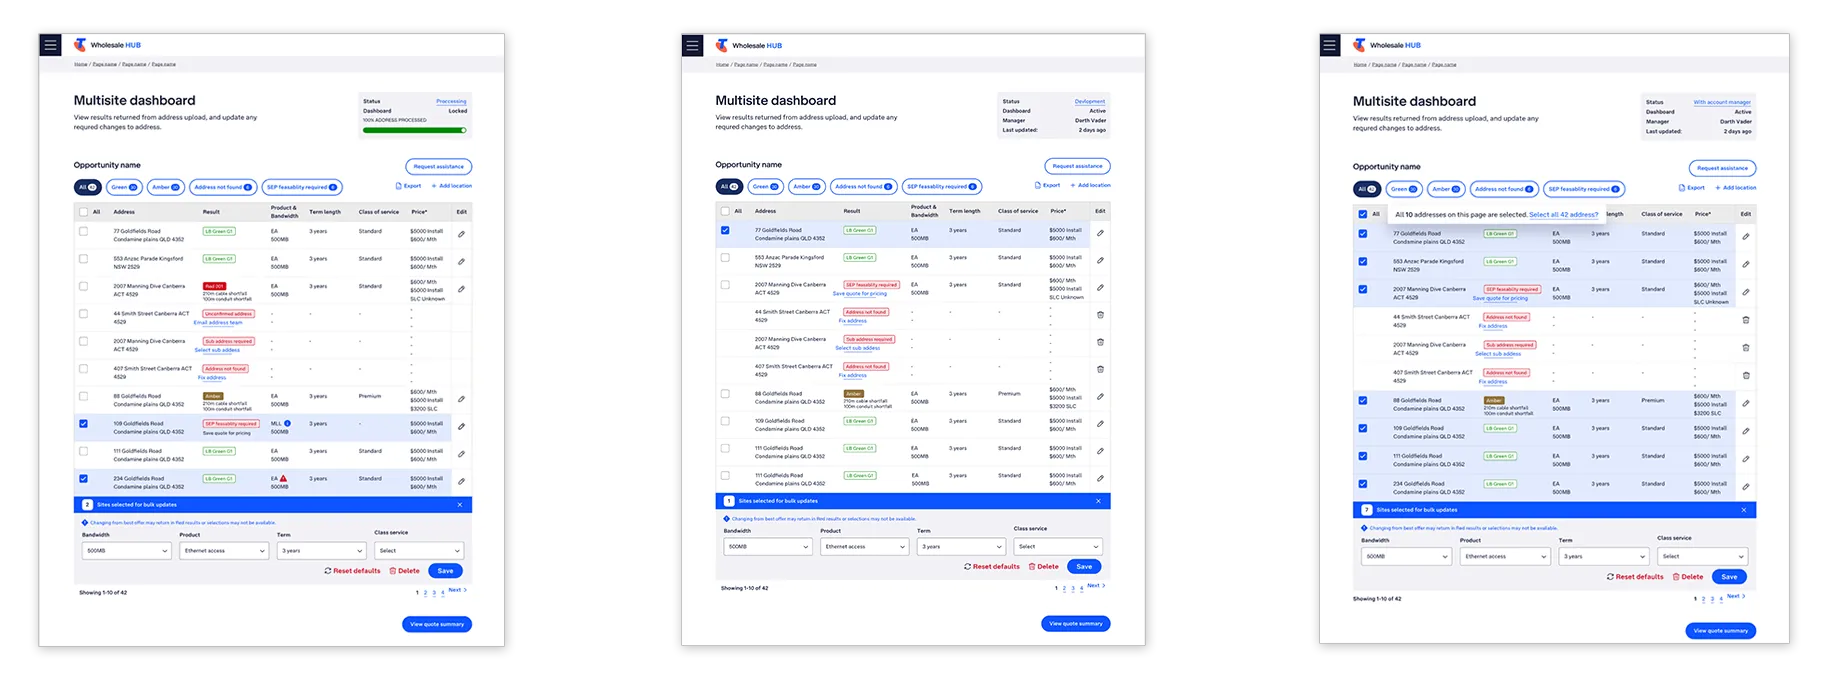Edit 234 Goldfields Road row in right dashboard

1746,487
